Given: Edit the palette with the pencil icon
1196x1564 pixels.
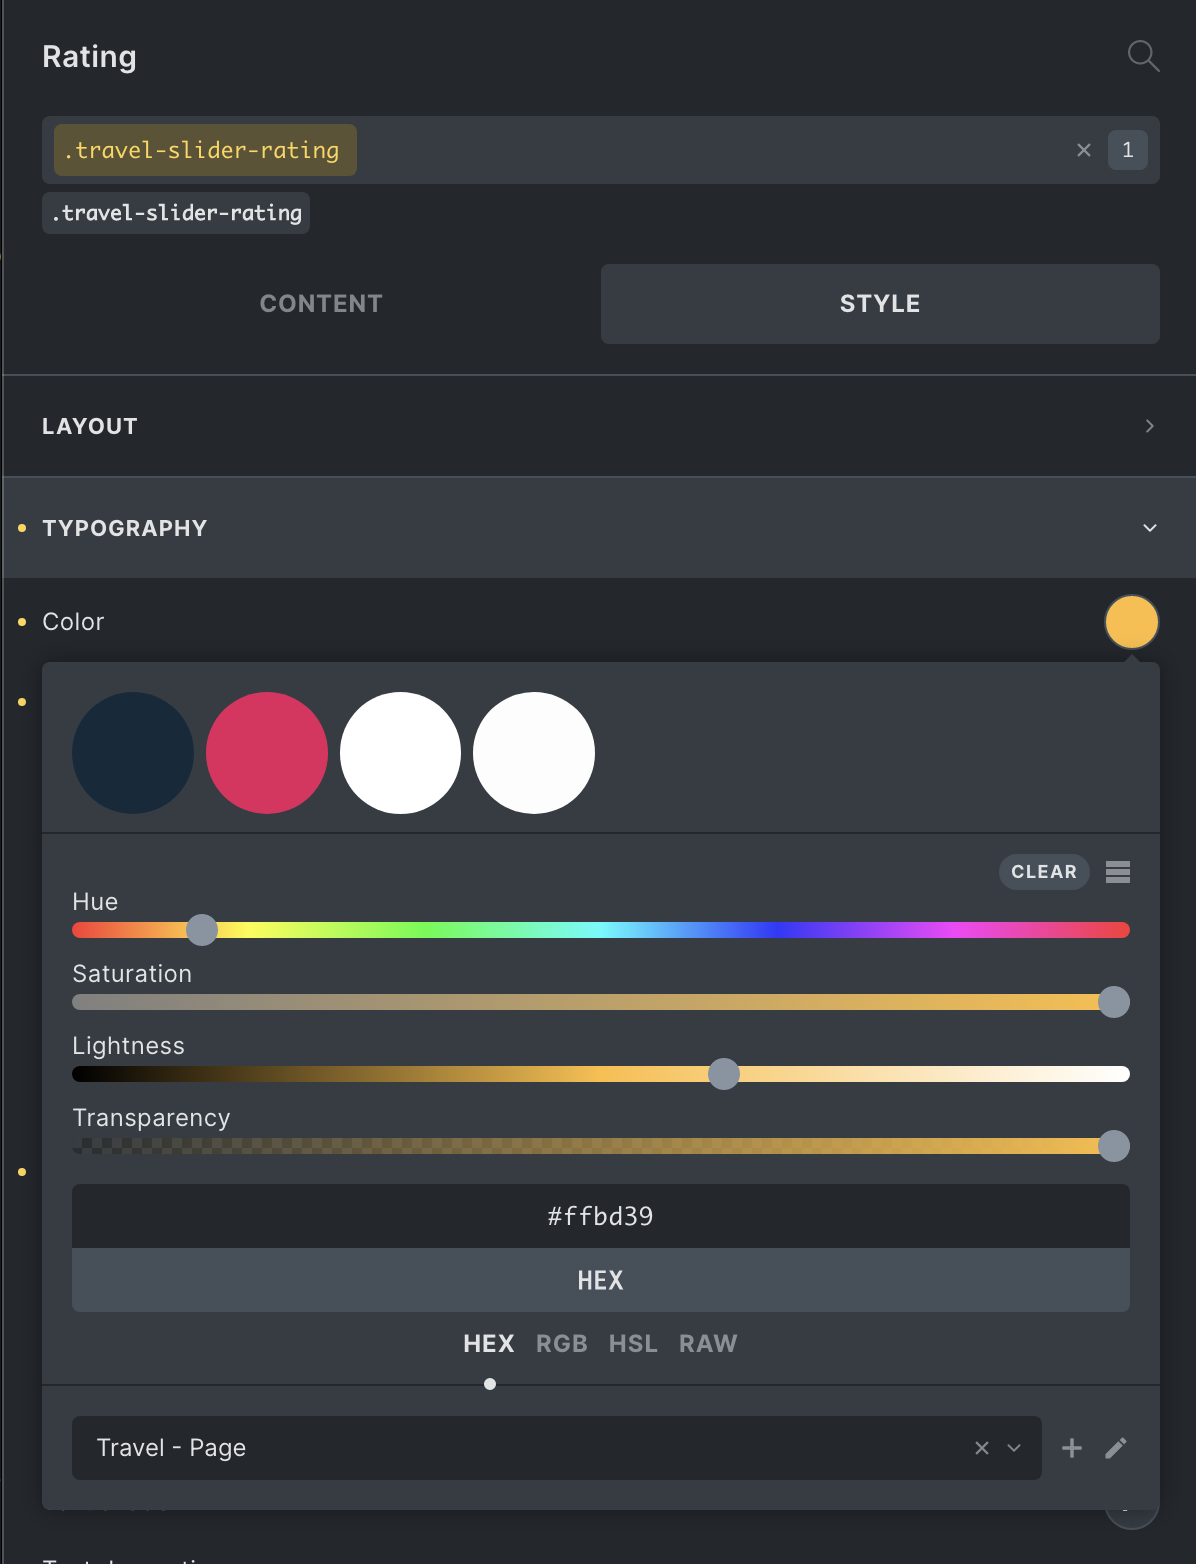Looking at the screenshot, I should pyautogui.click(x=1116, y=1448).
